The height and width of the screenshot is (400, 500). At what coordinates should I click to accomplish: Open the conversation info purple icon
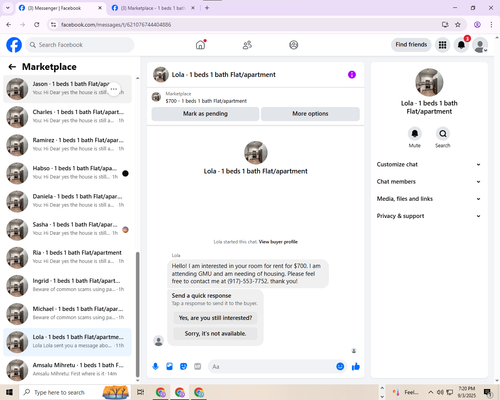(352, 75)
